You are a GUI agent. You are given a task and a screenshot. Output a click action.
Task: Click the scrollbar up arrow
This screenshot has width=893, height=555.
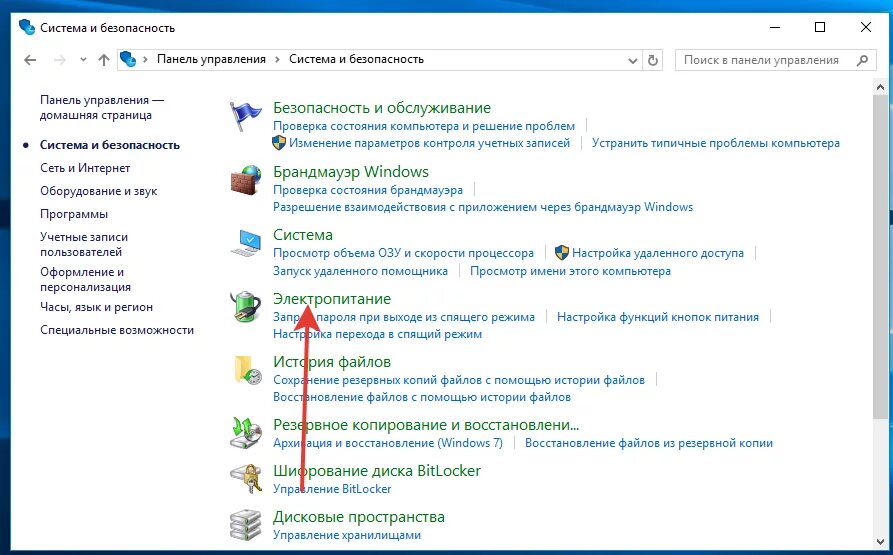coord(880,88)
